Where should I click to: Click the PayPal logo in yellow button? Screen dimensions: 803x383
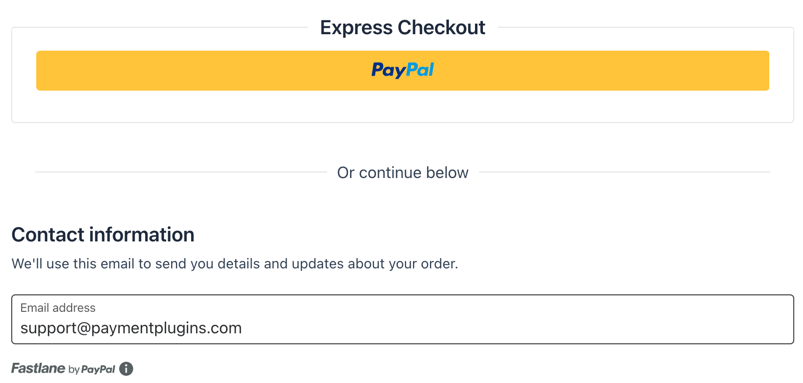coord(403,70)
